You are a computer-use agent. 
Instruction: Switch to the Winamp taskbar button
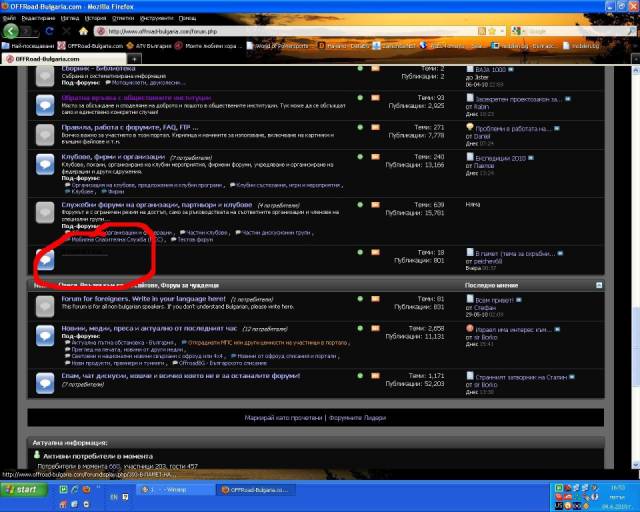[176, 489]
